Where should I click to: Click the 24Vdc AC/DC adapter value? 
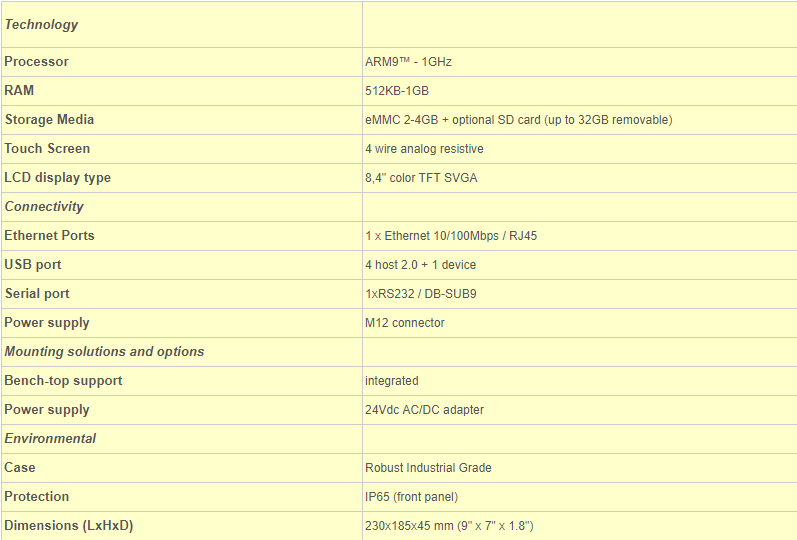[x=423, y=410]
